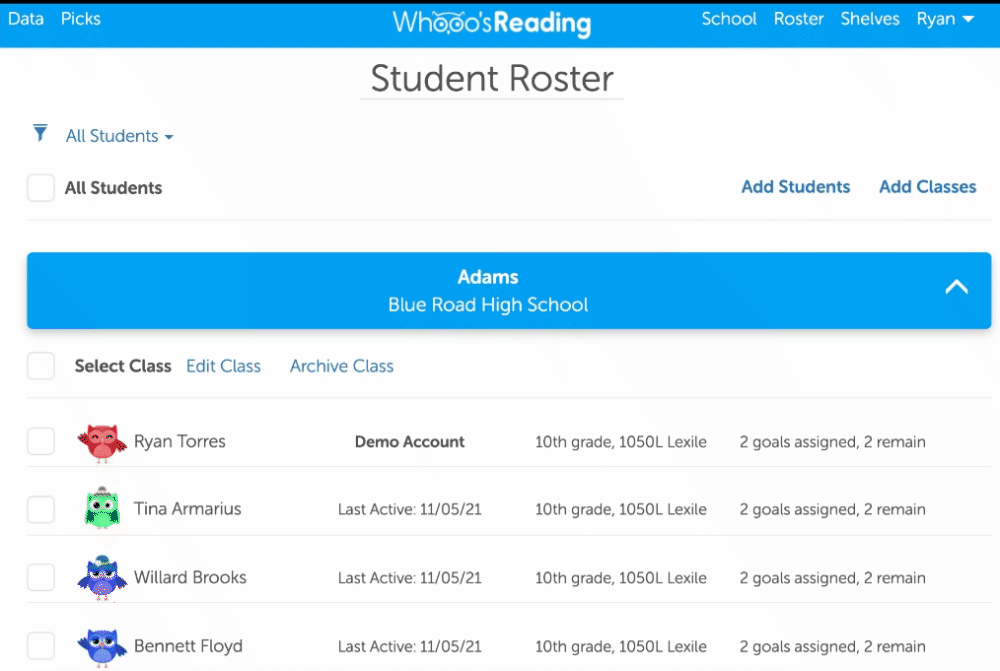Screen dimensions: 1000x671
Task: Open the Data menu
Action: [x=26, y=19]
